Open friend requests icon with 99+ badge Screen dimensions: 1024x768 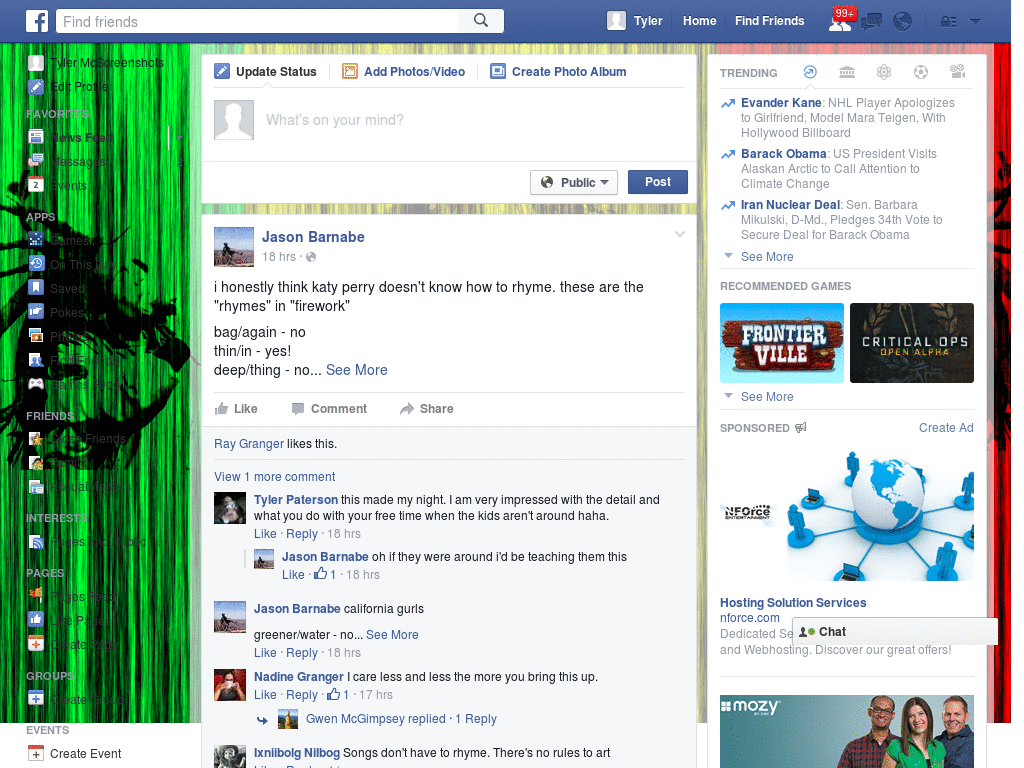840,21
